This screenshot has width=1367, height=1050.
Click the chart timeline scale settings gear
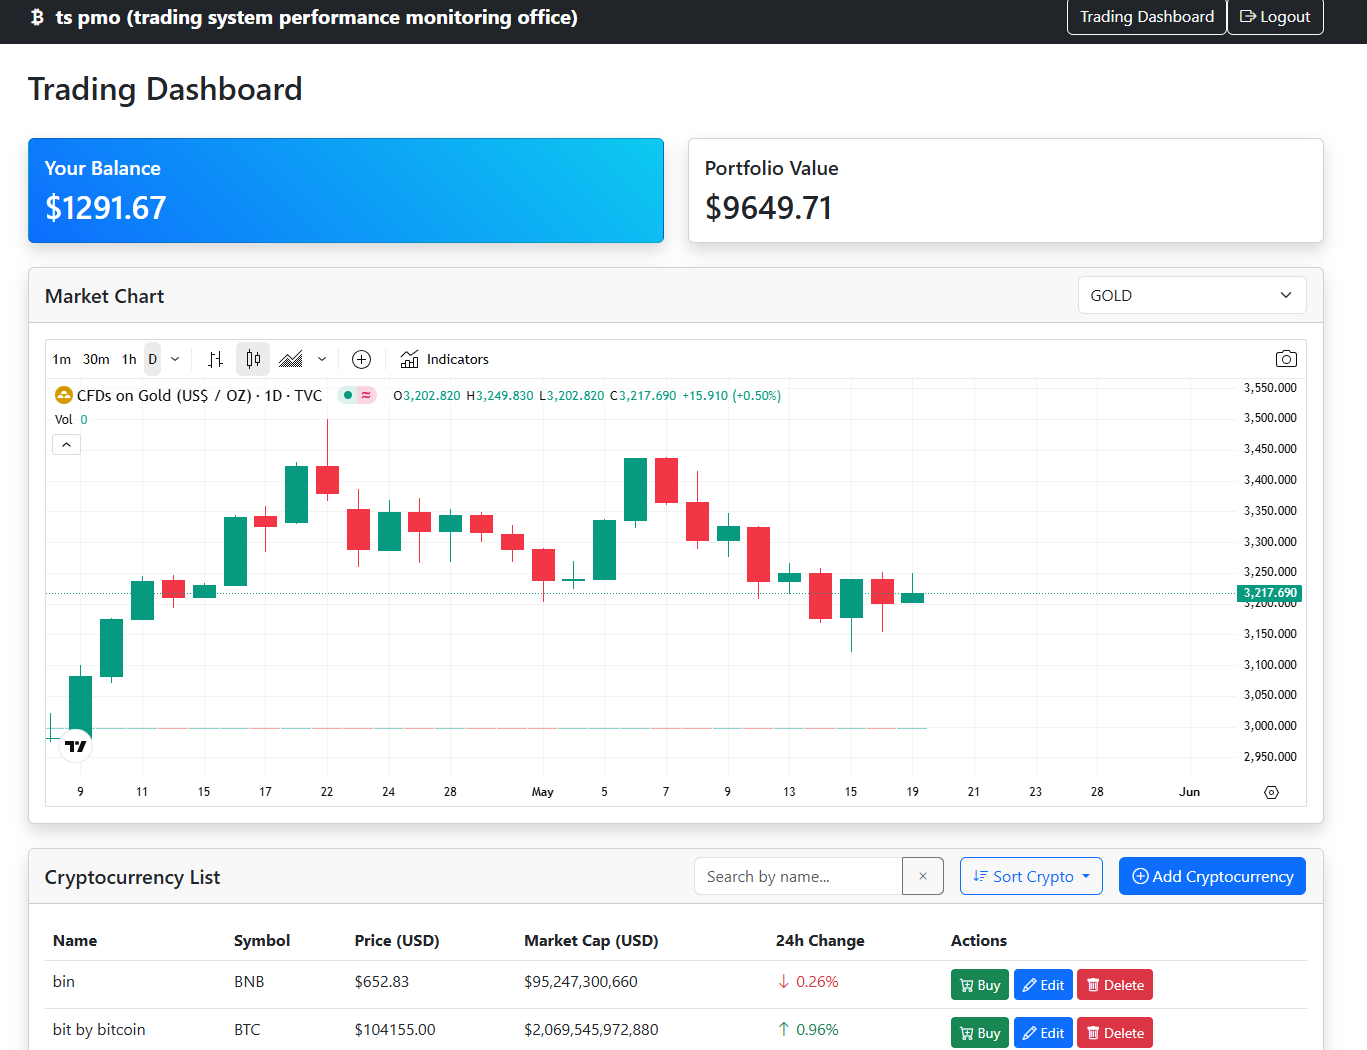tap(1271, 791)
